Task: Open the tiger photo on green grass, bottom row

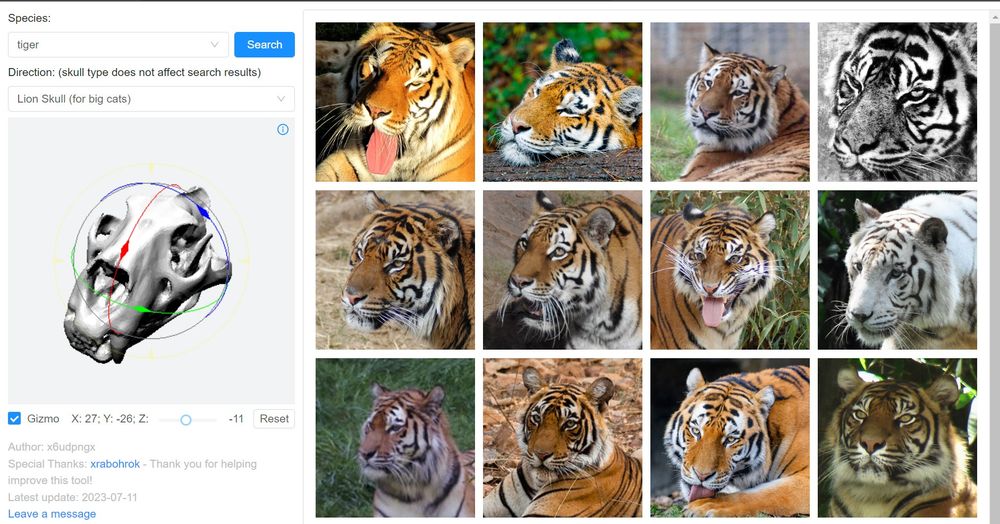Action: point(395,437)
